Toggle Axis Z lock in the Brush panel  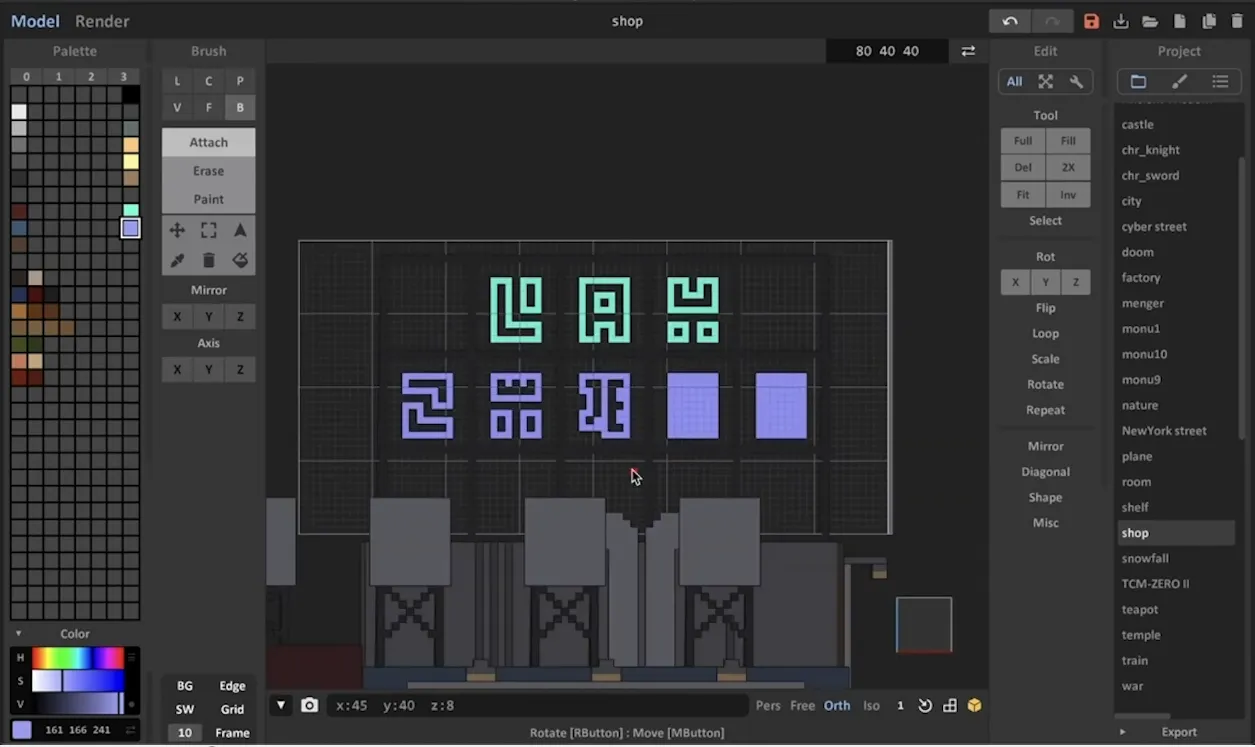[240, 369]
